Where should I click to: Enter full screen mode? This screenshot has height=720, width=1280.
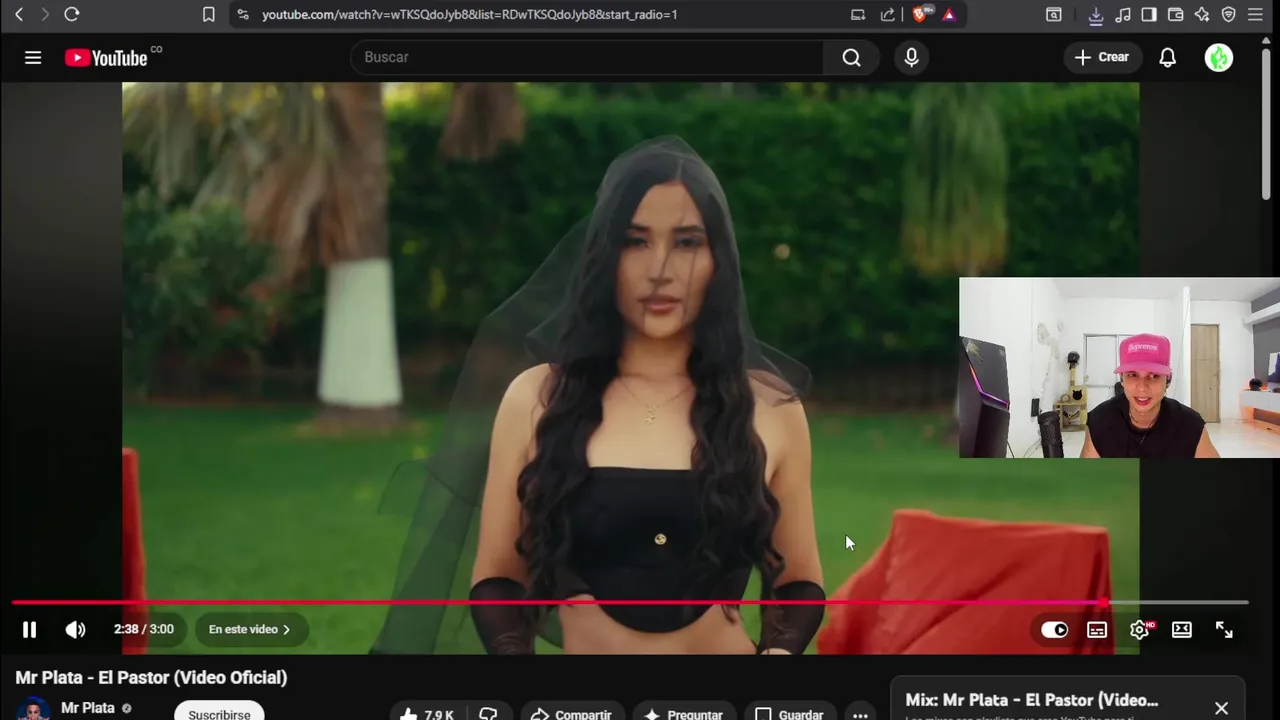pos(1224,630)
